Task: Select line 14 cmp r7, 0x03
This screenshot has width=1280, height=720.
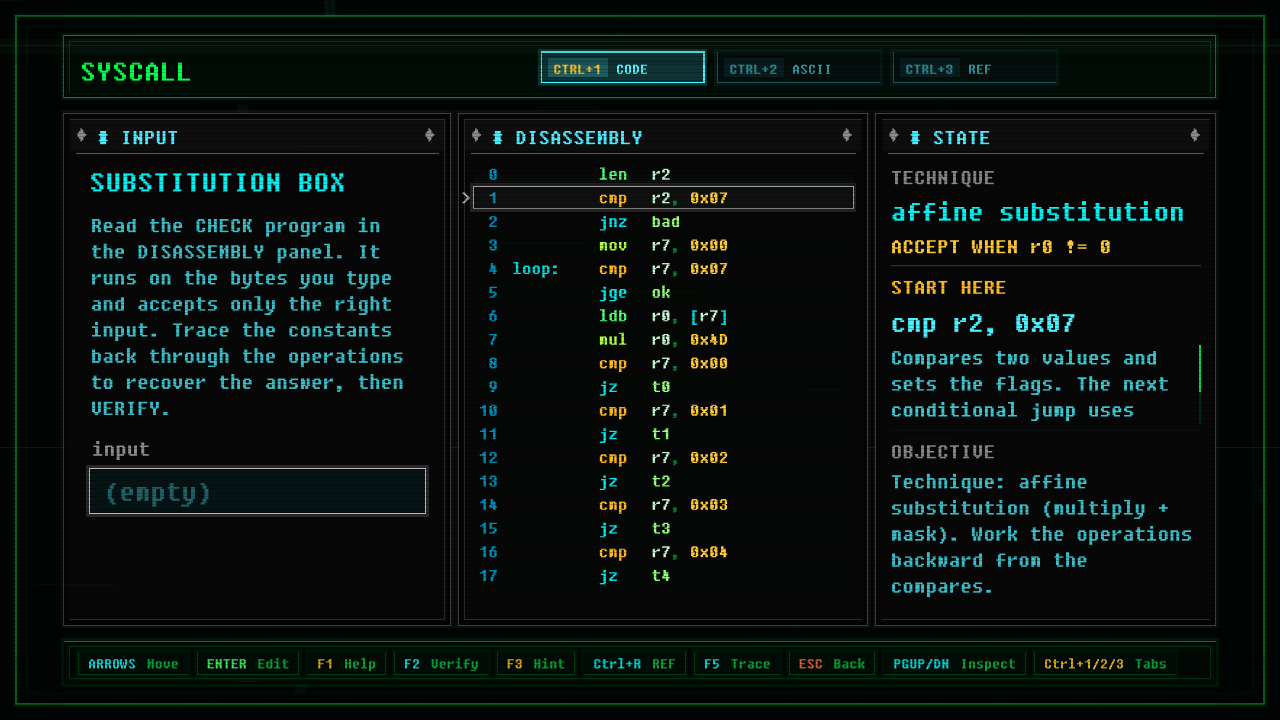Action: (663, 505)
